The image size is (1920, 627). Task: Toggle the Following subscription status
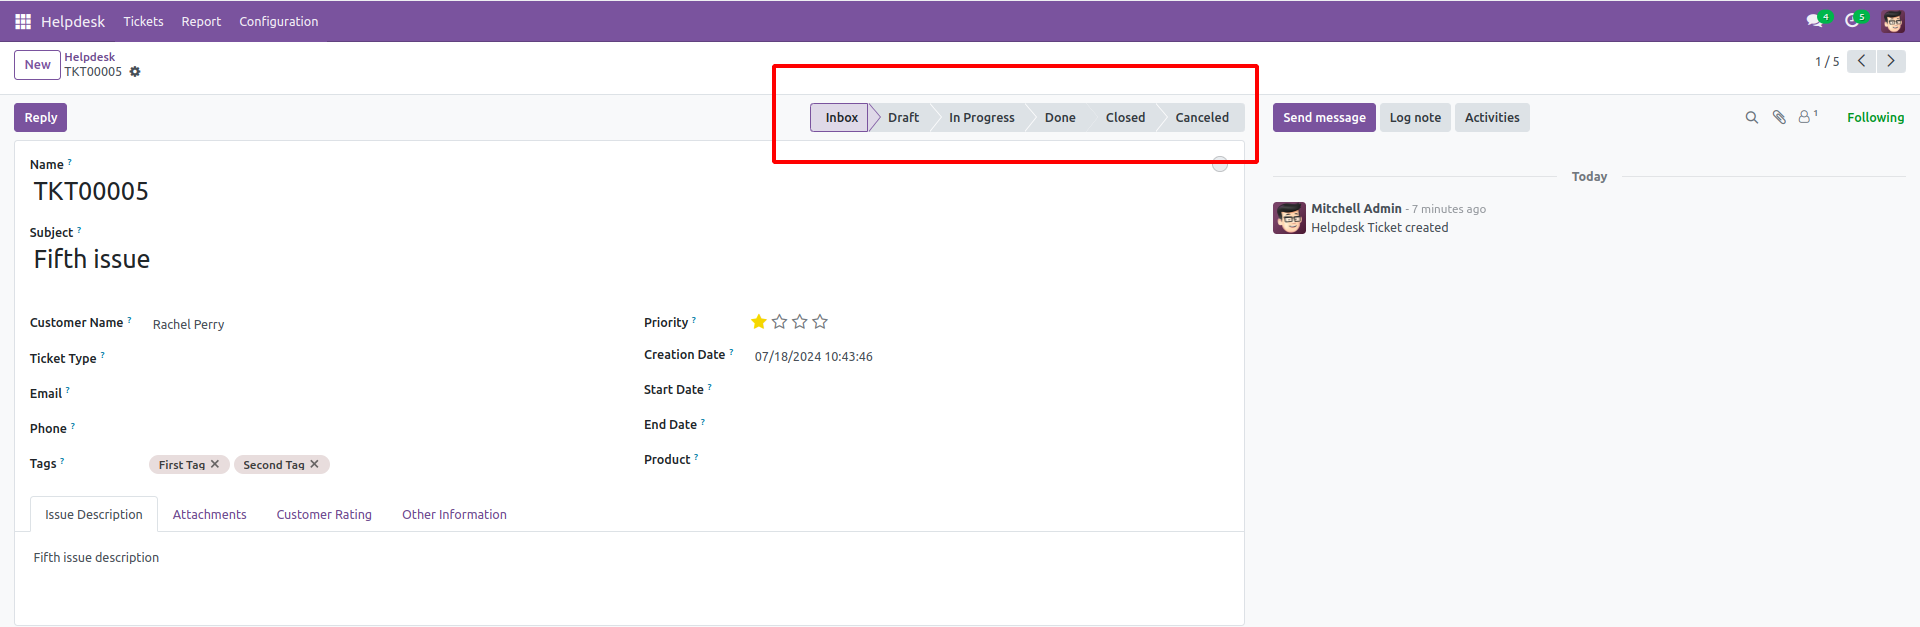point(1875,118)
